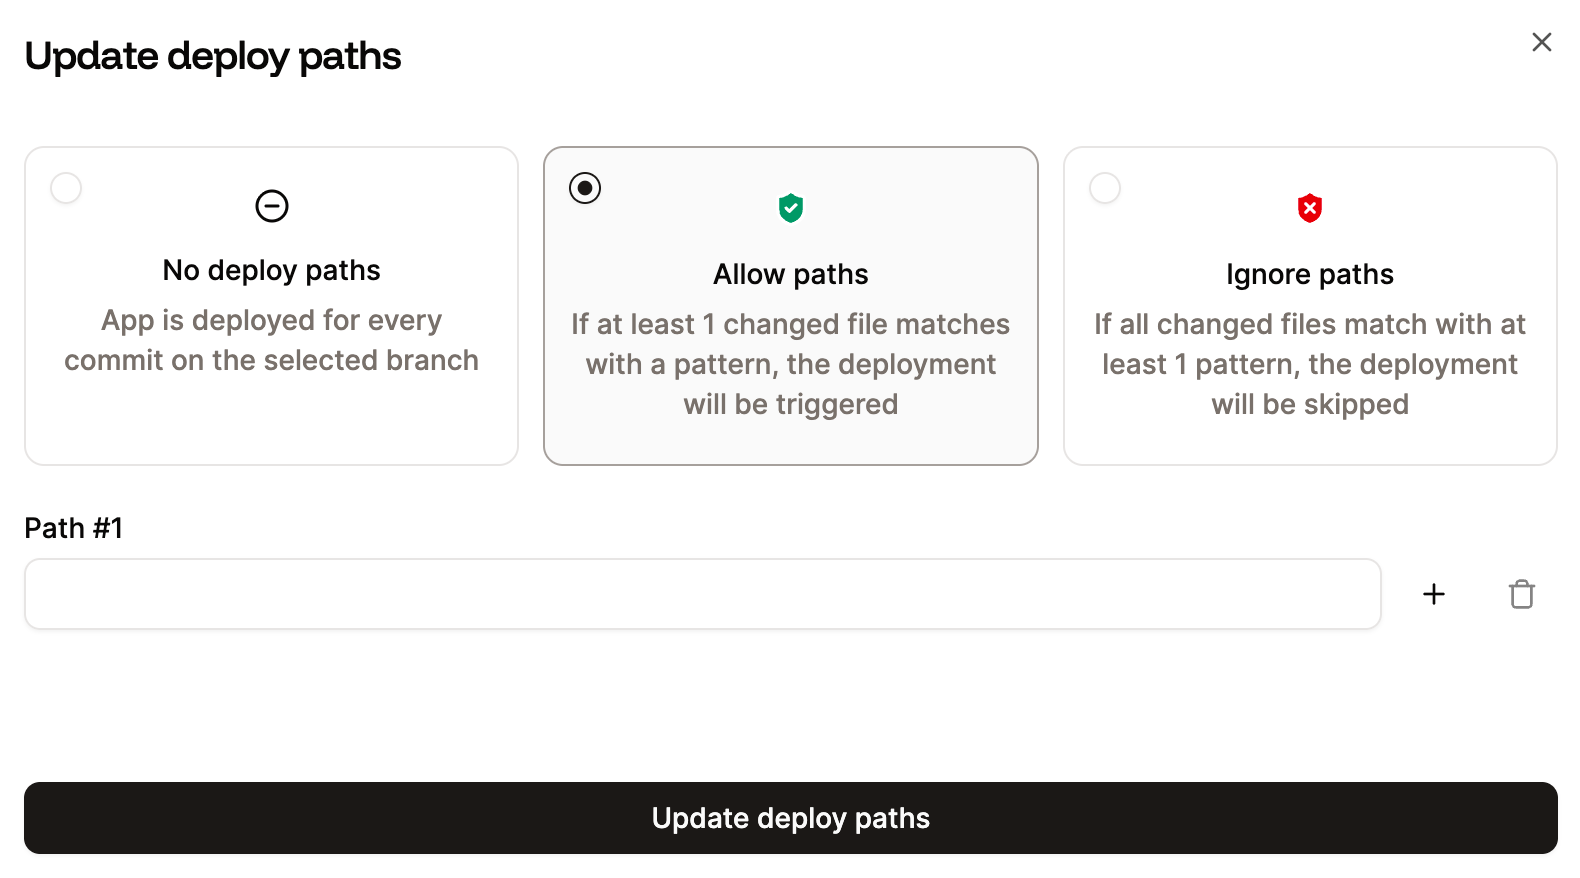The width and height of the screenshot is (1580, 878).
Task: Click the Update deploy paths dialog title
Action: (x=213, y=57)
